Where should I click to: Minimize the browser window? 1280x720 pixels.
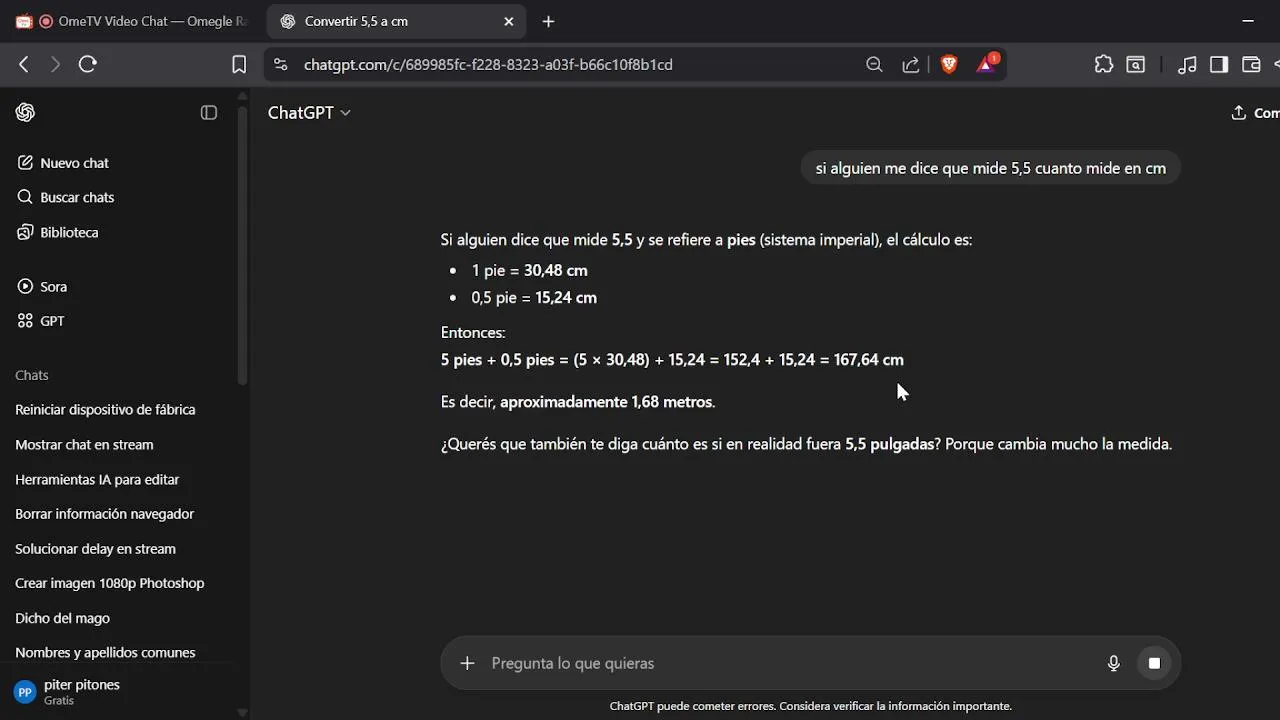(1248, 21)
